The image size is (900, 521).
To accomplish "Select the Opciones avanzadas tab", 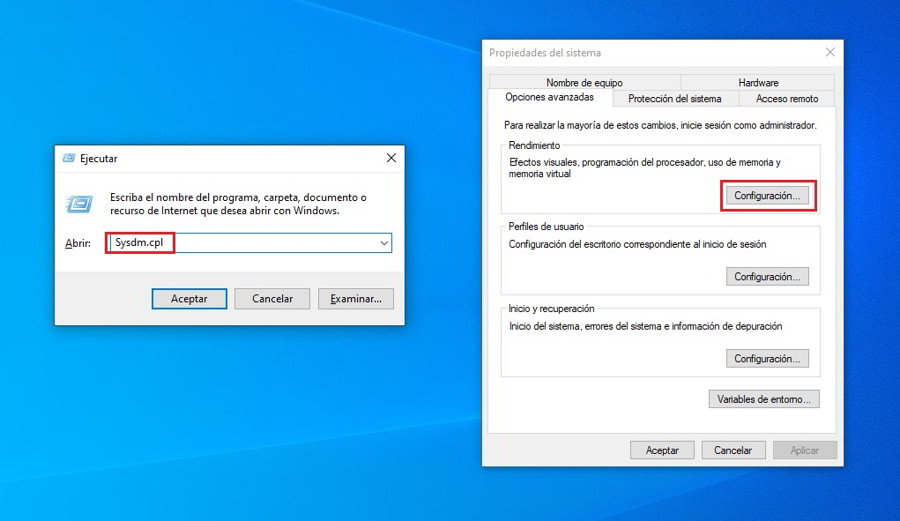I will tap(549, 98).
